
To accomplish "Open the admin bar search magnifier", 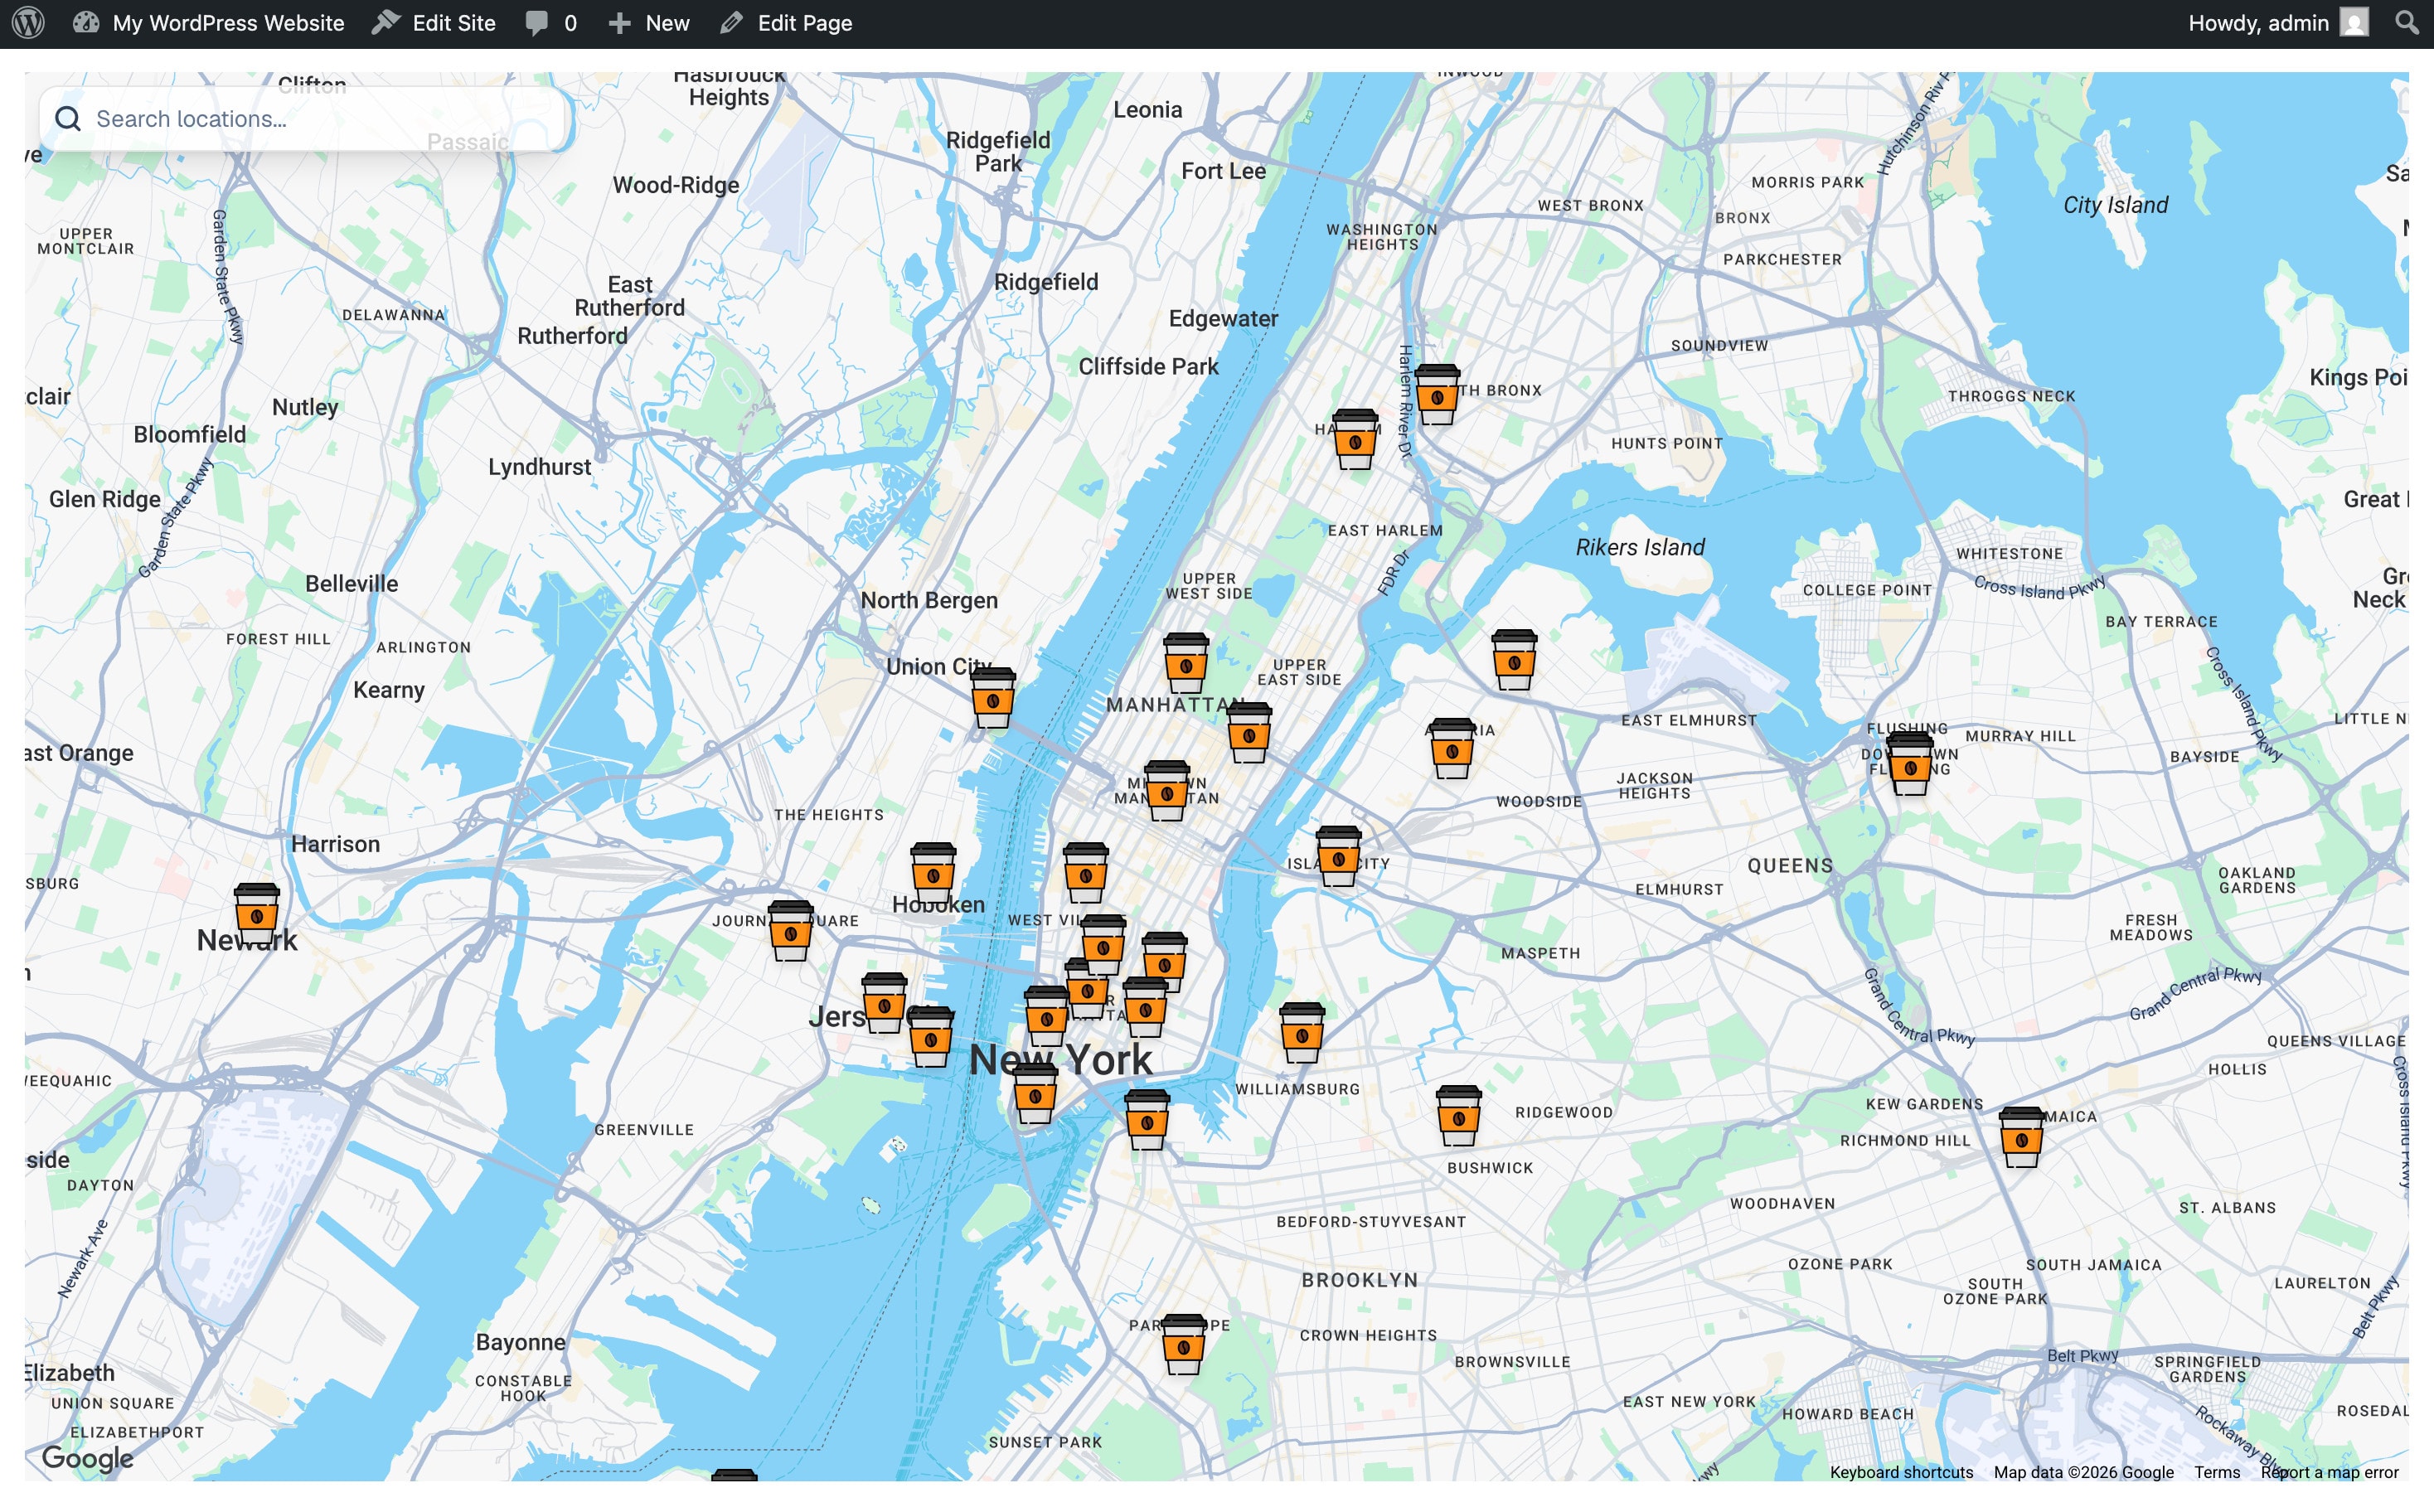I will [x=2406, y=23].
